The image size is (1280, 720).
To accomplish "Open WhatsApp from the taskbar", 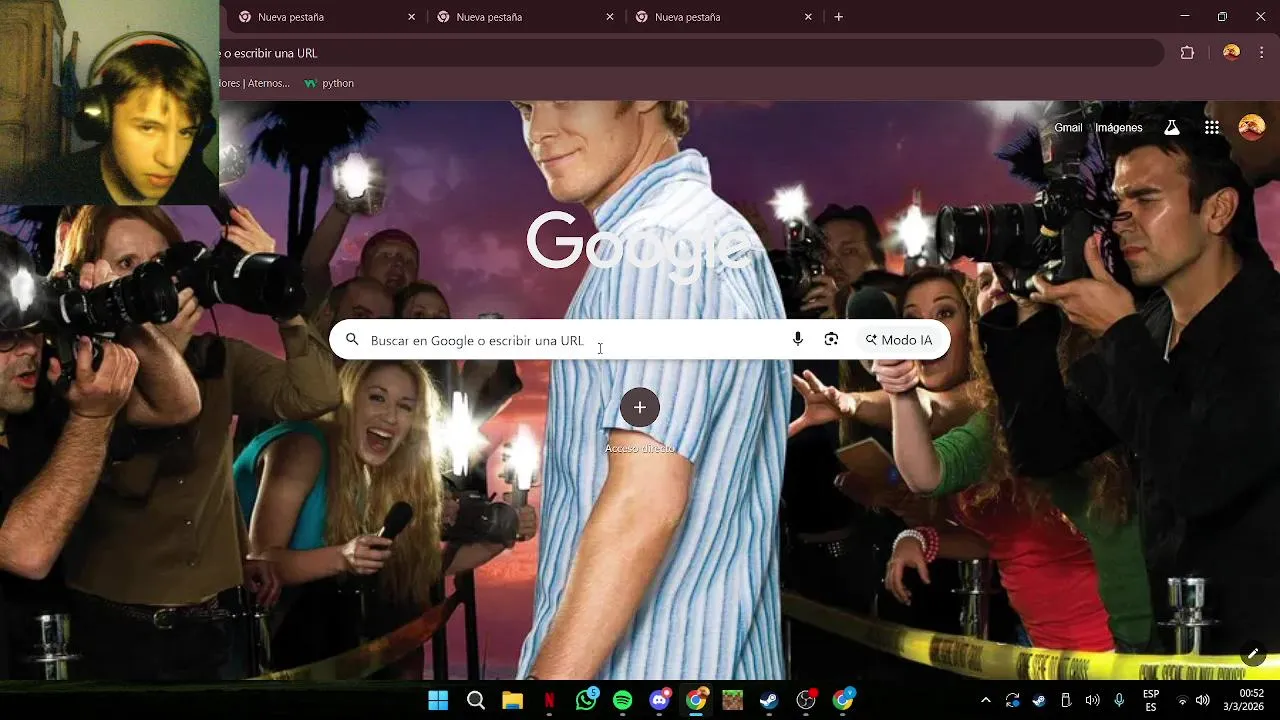I will (x=586, y=700).
